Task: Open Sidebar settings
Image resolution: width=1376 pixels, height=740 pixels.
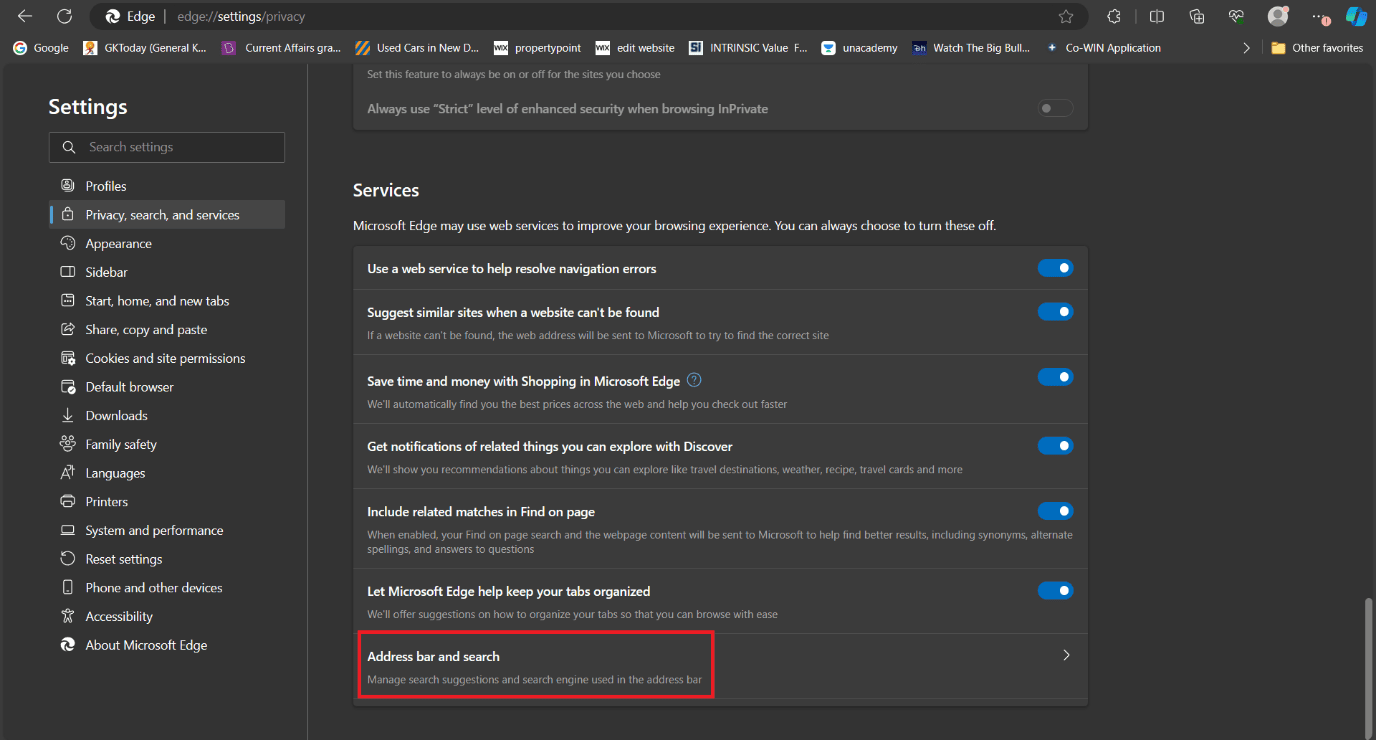Action: 167,272
